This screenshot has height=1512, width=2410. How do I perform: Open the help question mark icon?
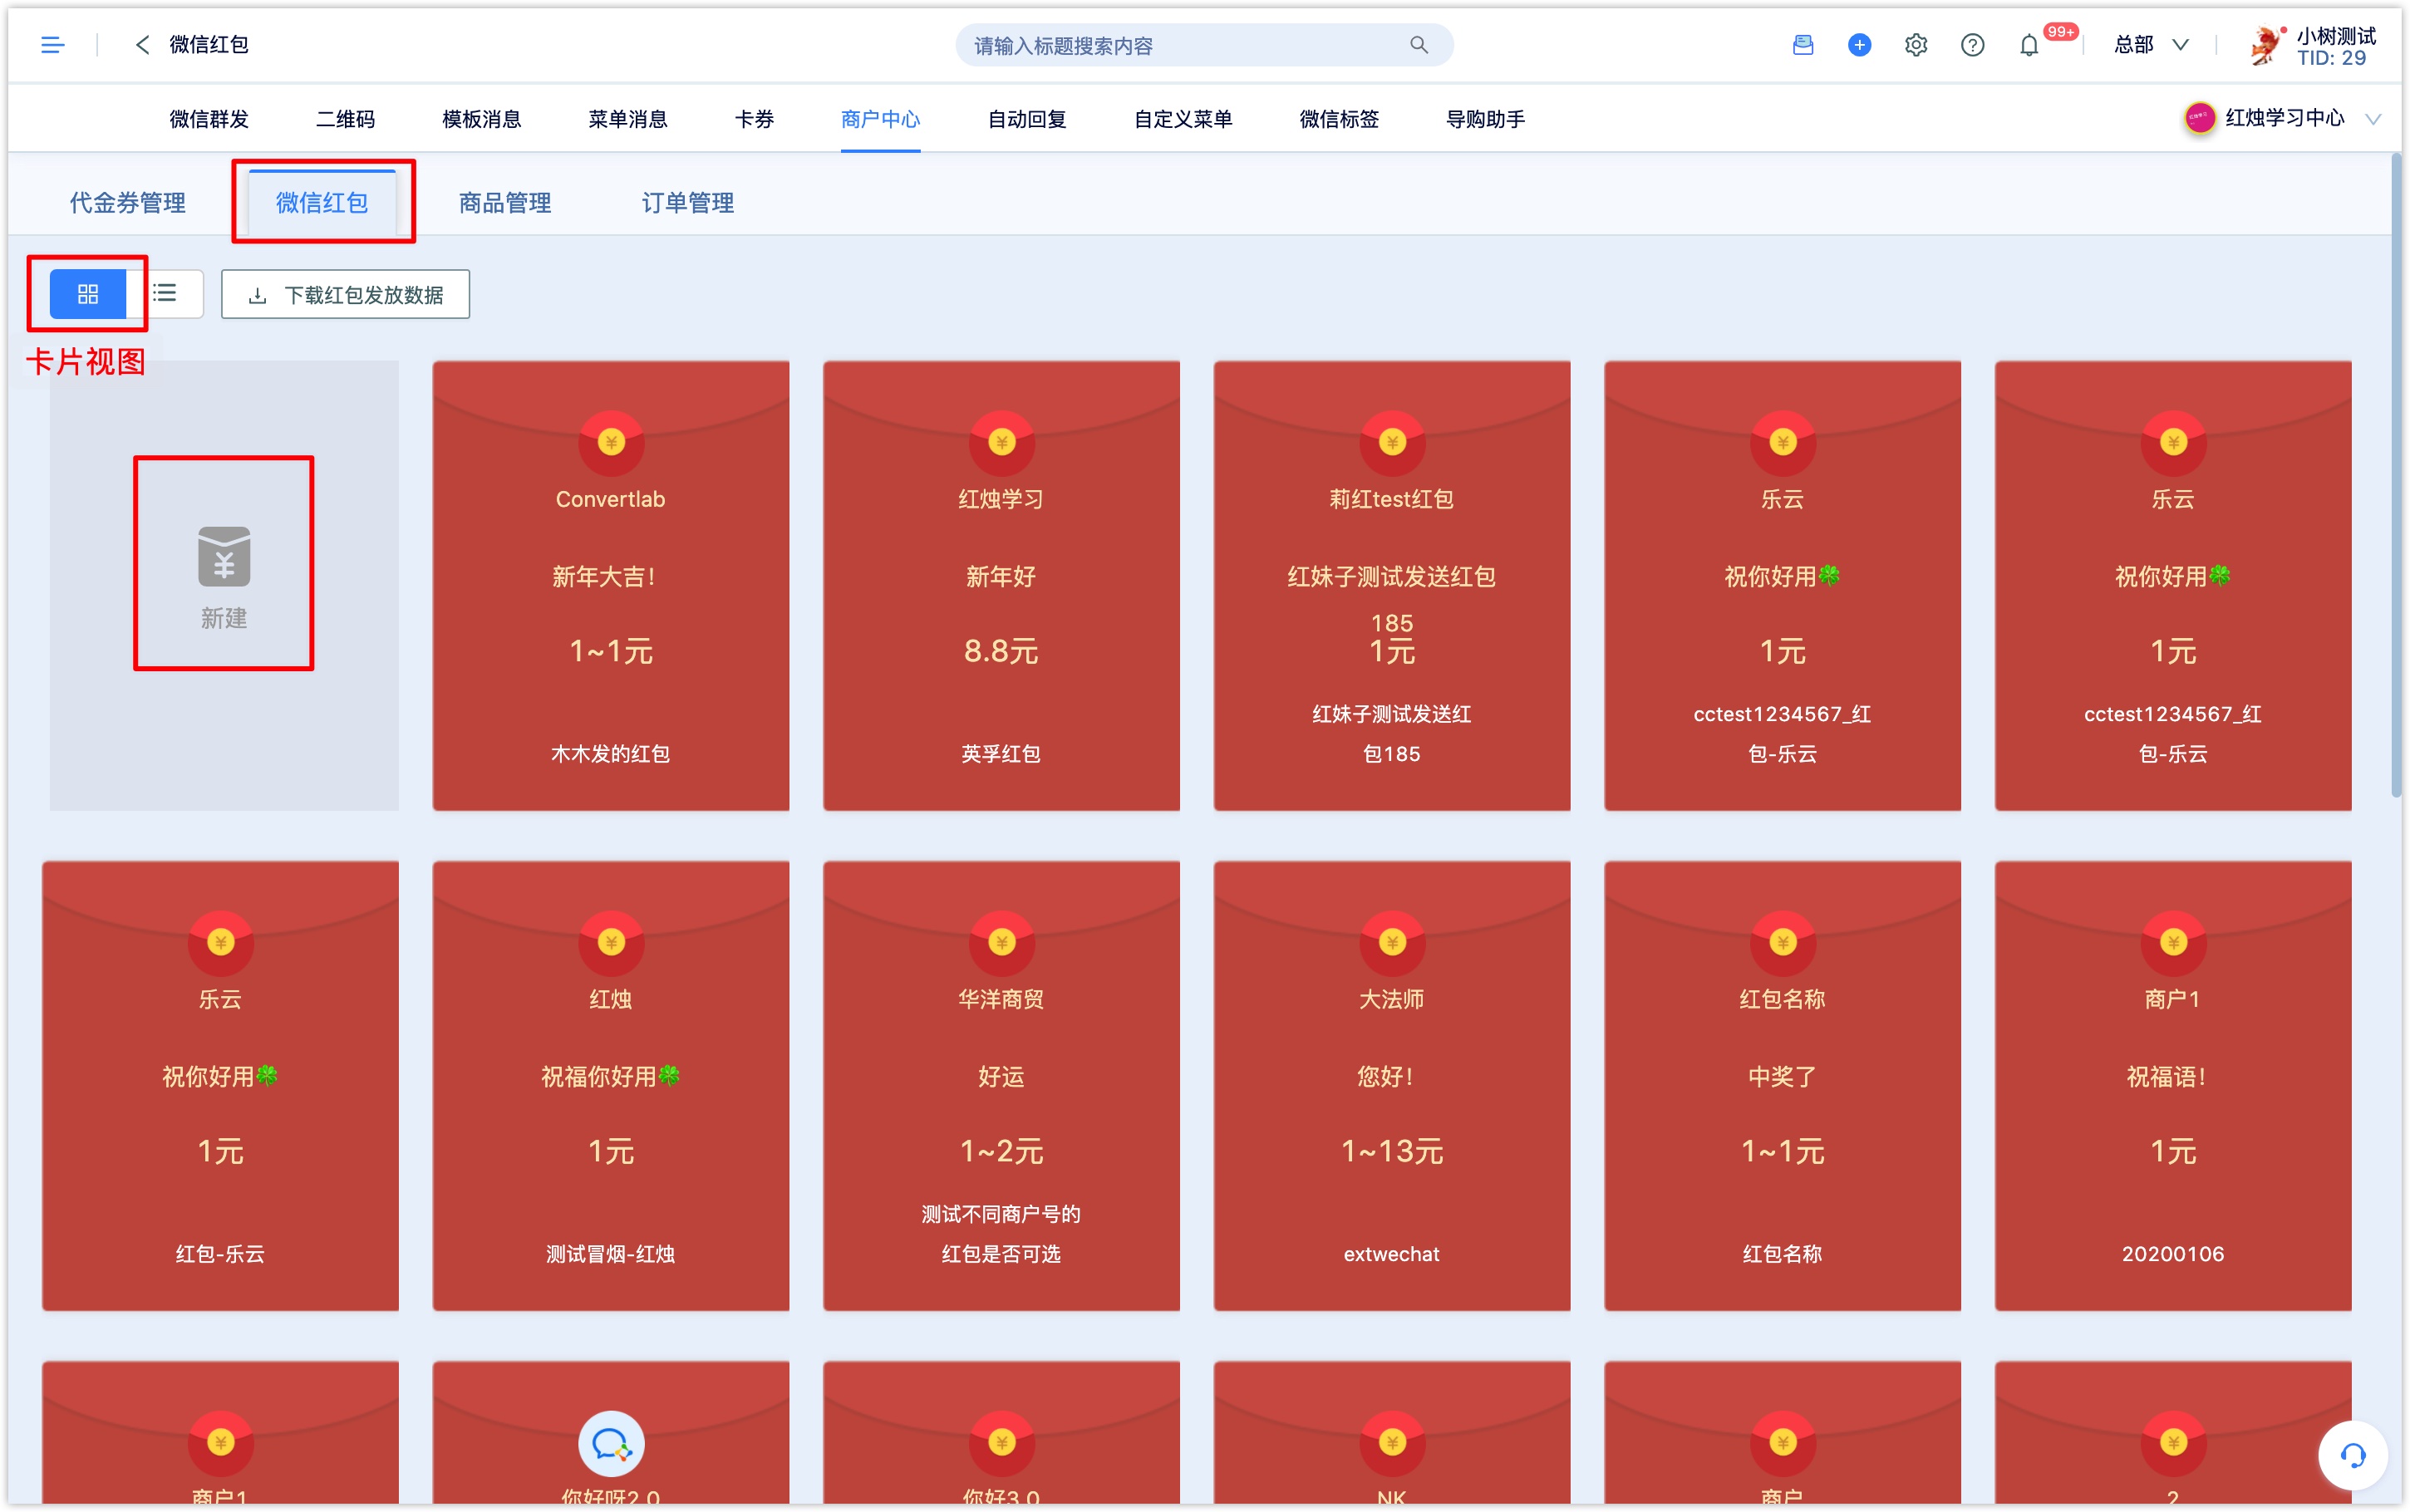pyautogui.click(x=1972, y=45)
